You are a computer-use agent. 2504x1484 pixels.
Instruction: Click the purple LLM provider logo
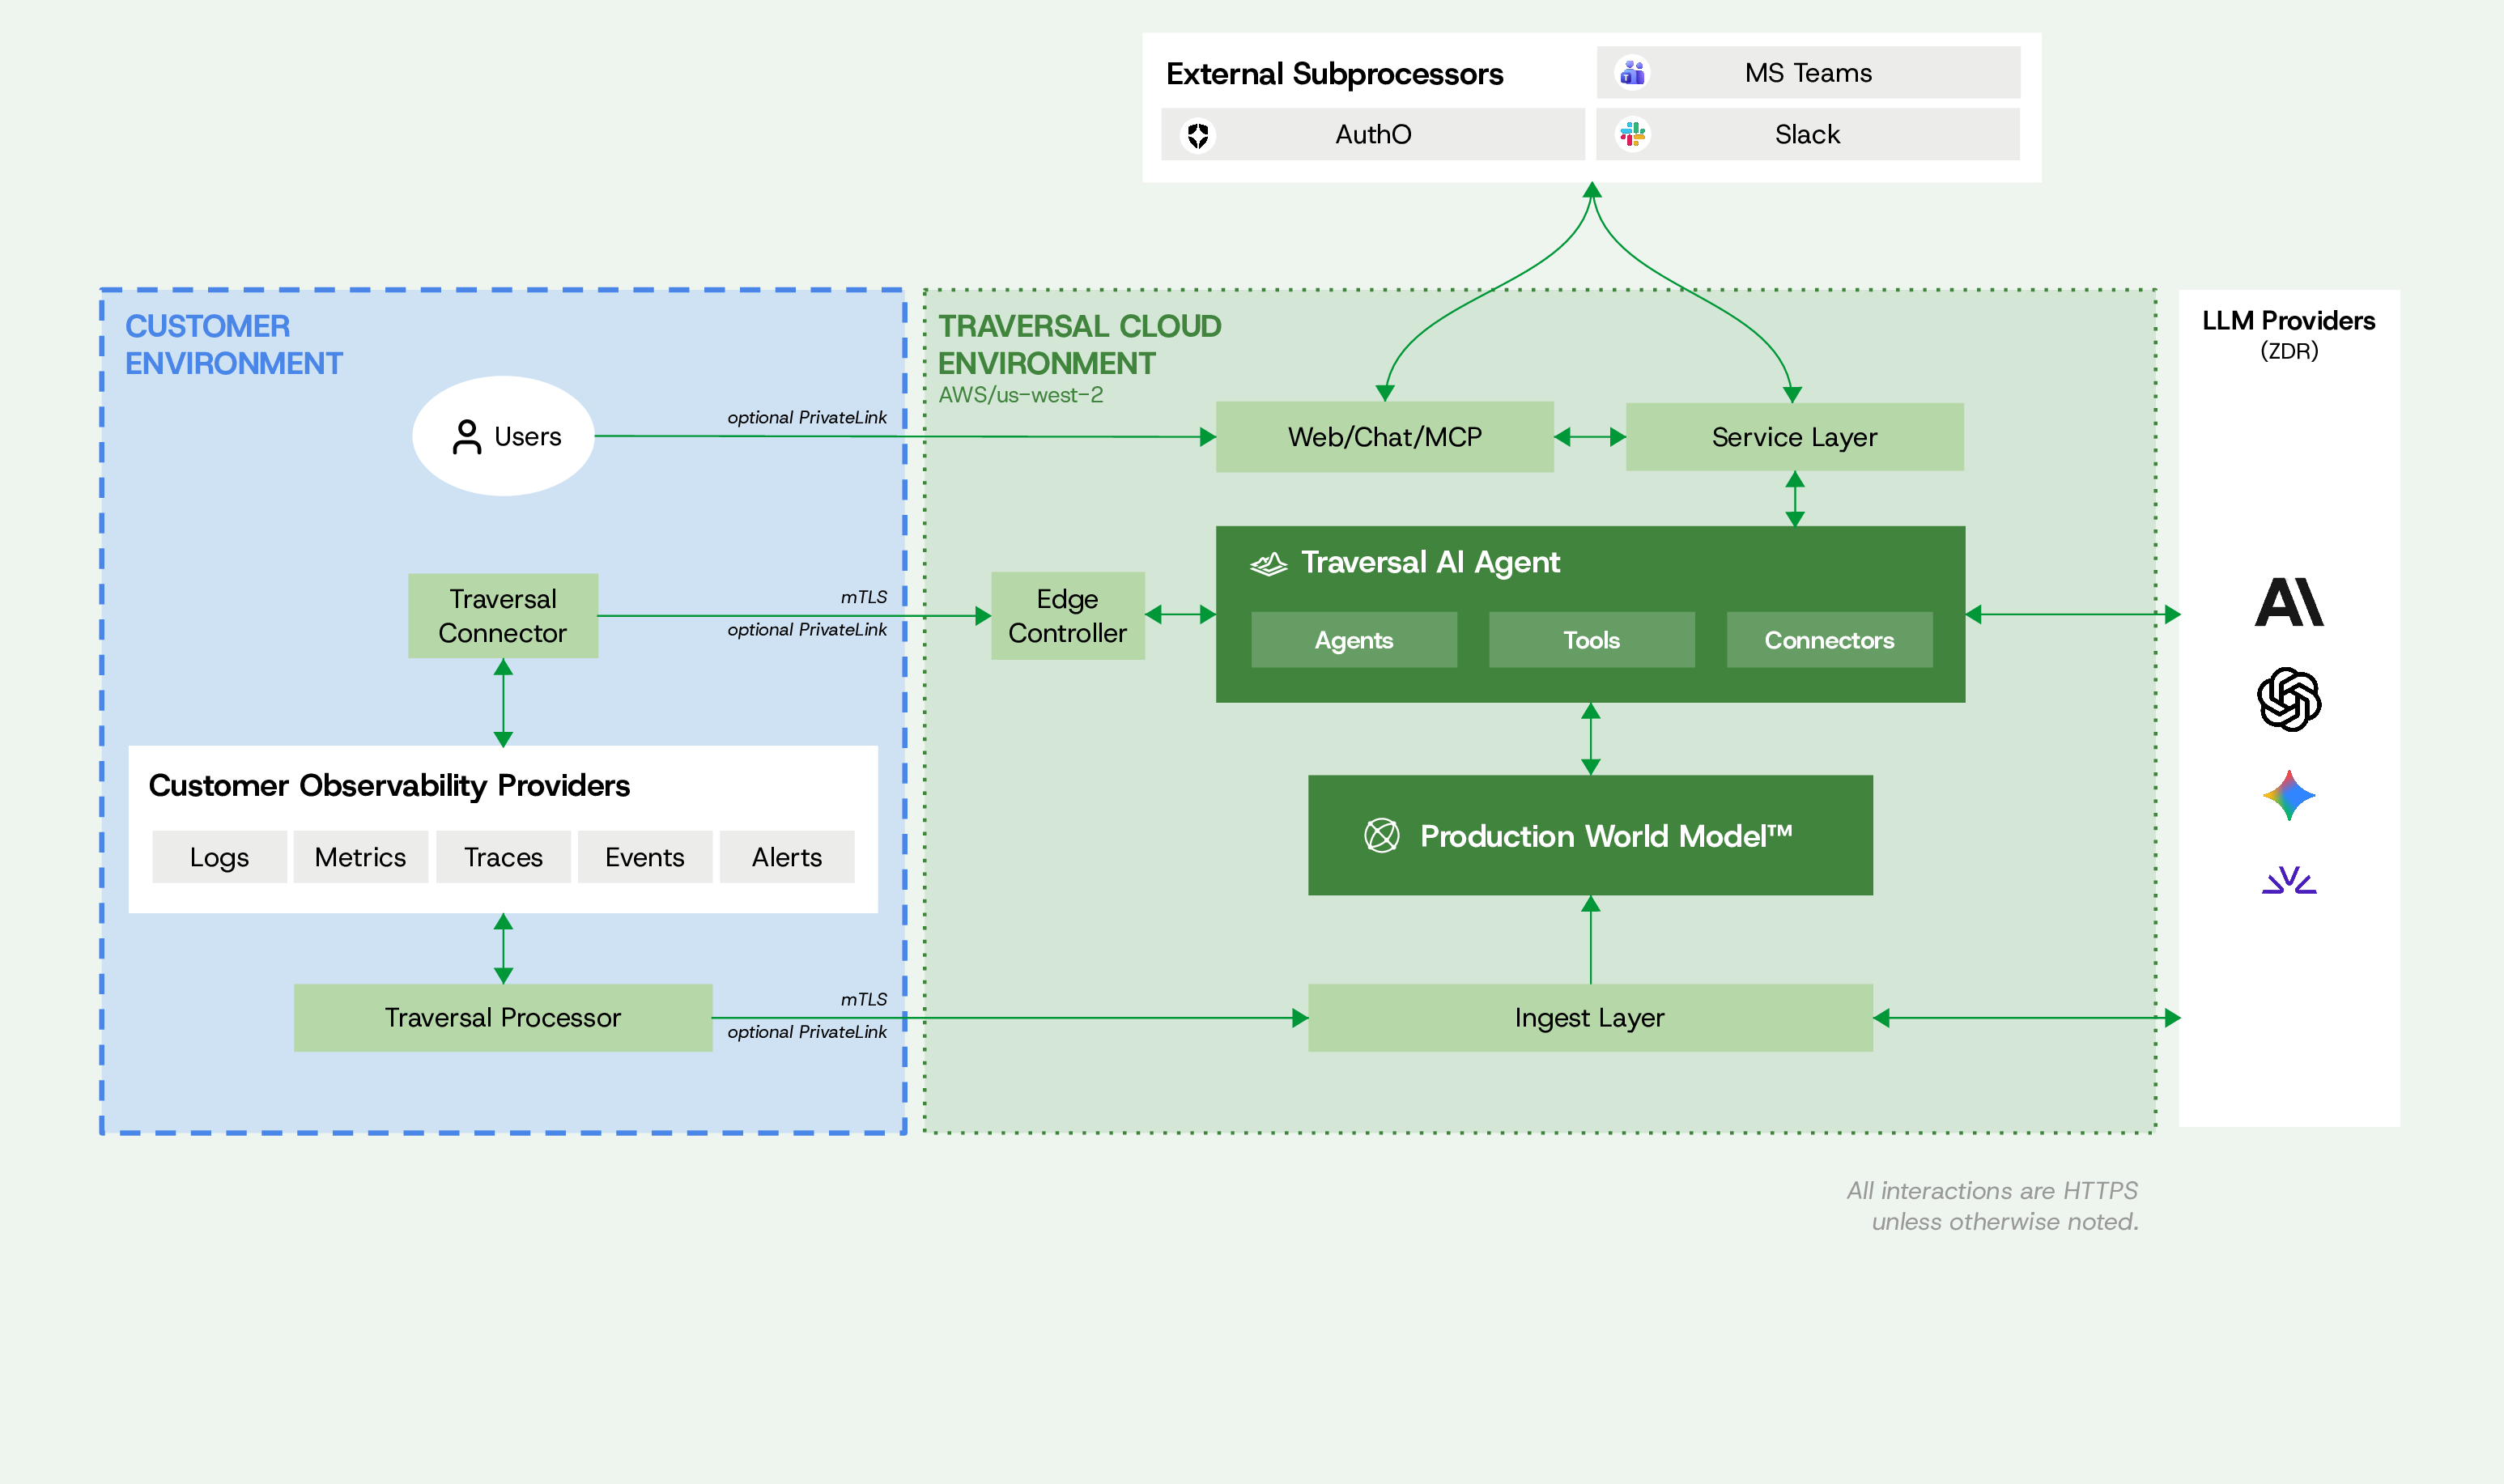point(2288,879)
